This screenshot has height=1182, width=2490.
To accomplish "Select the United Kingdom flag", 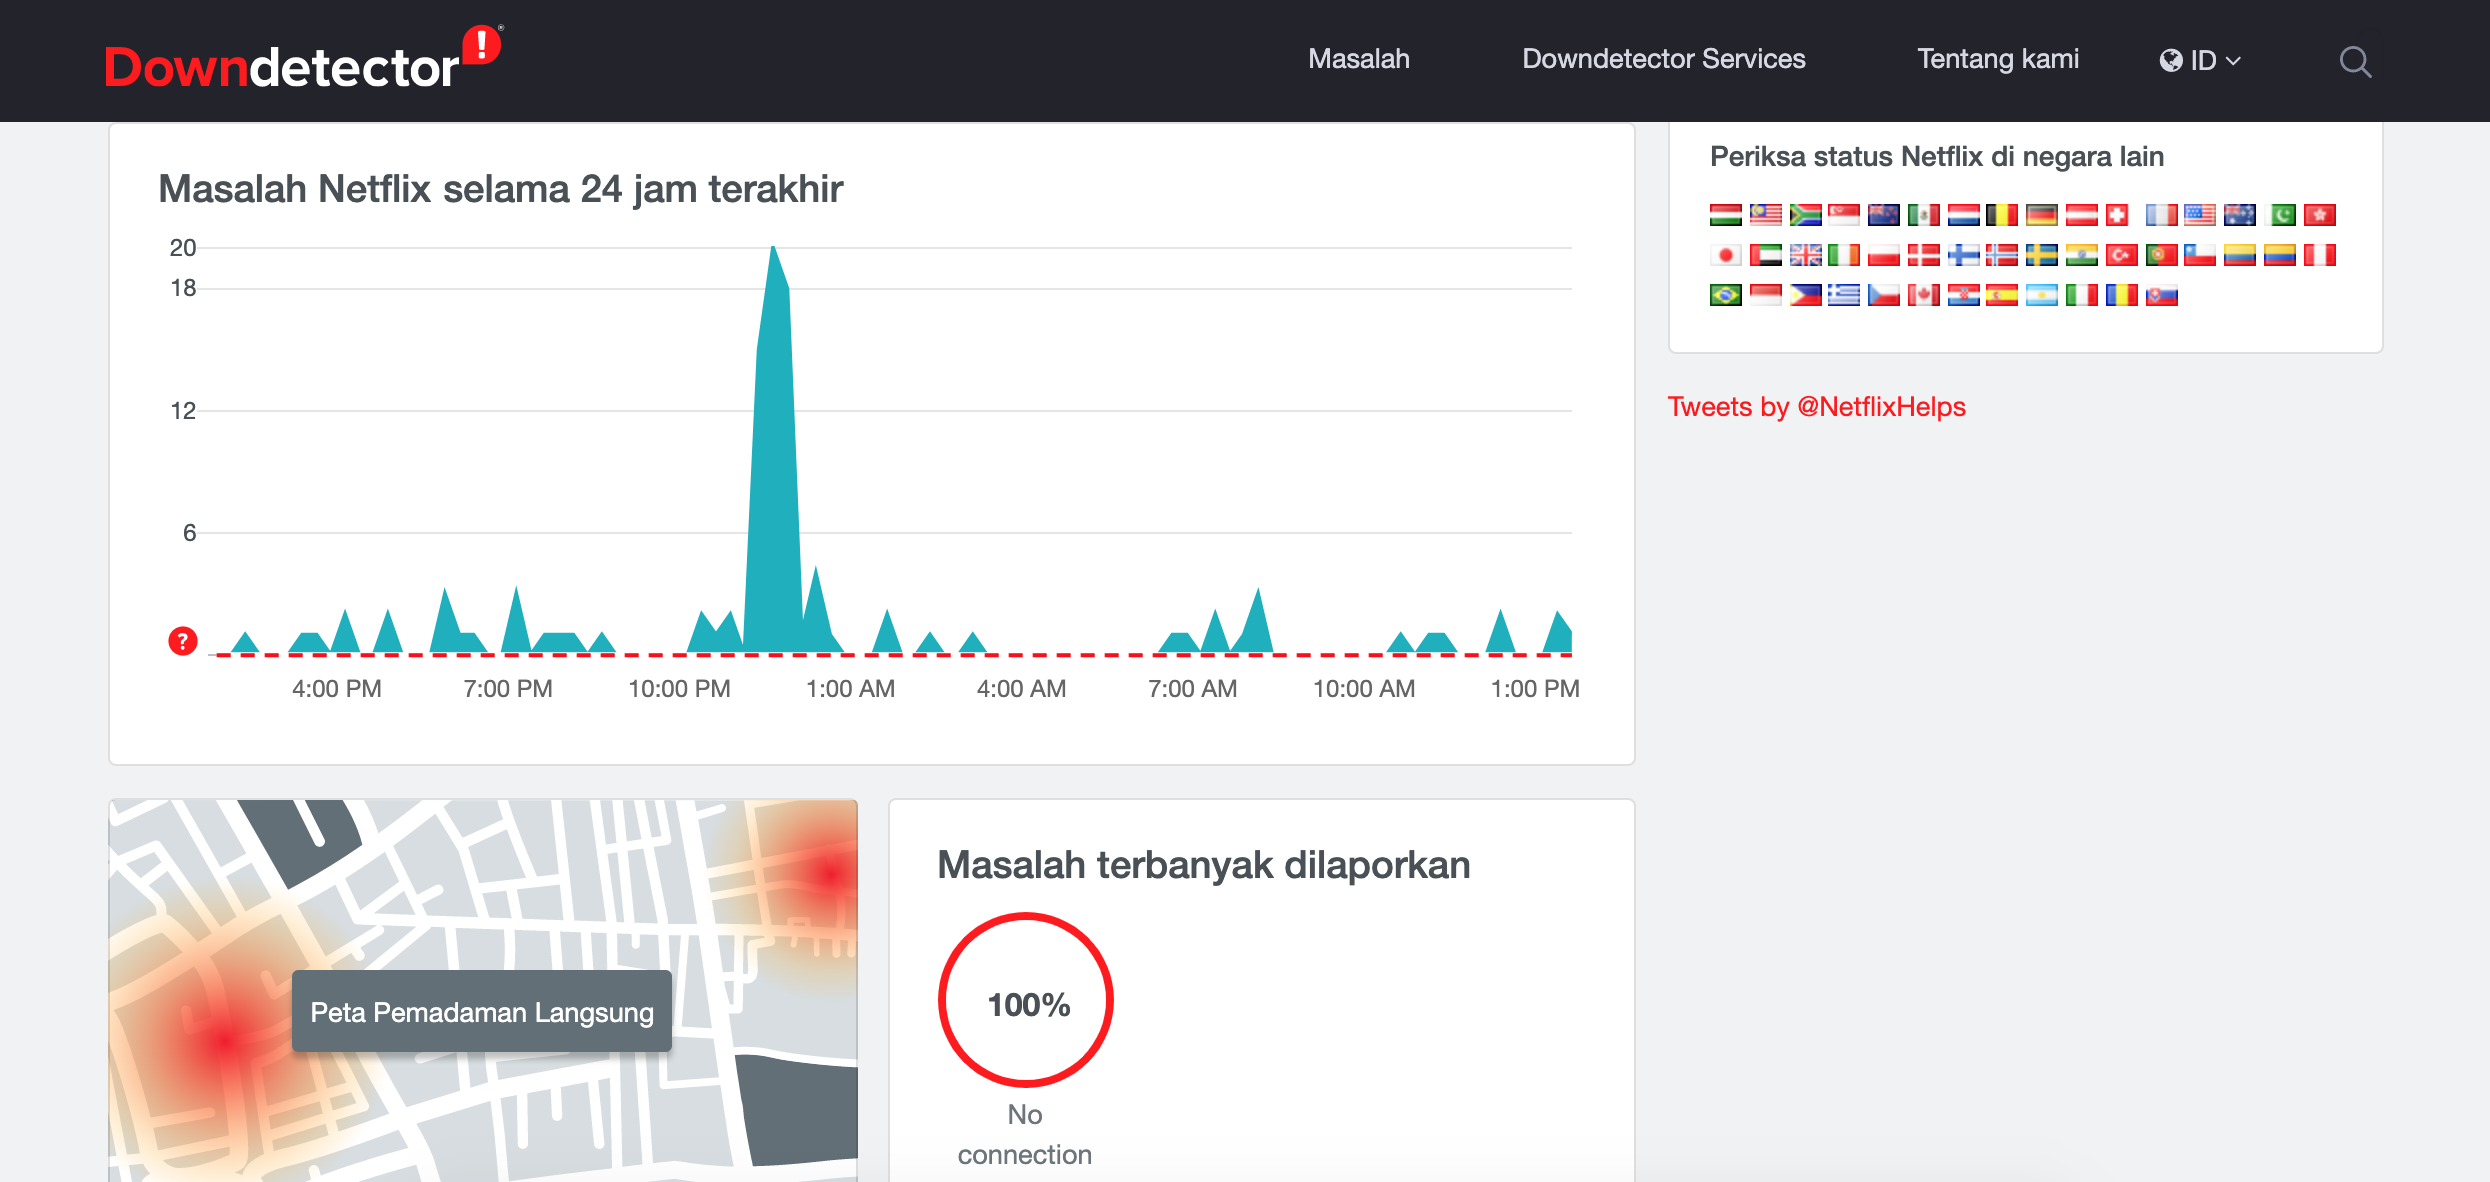I will point(1806,255).
